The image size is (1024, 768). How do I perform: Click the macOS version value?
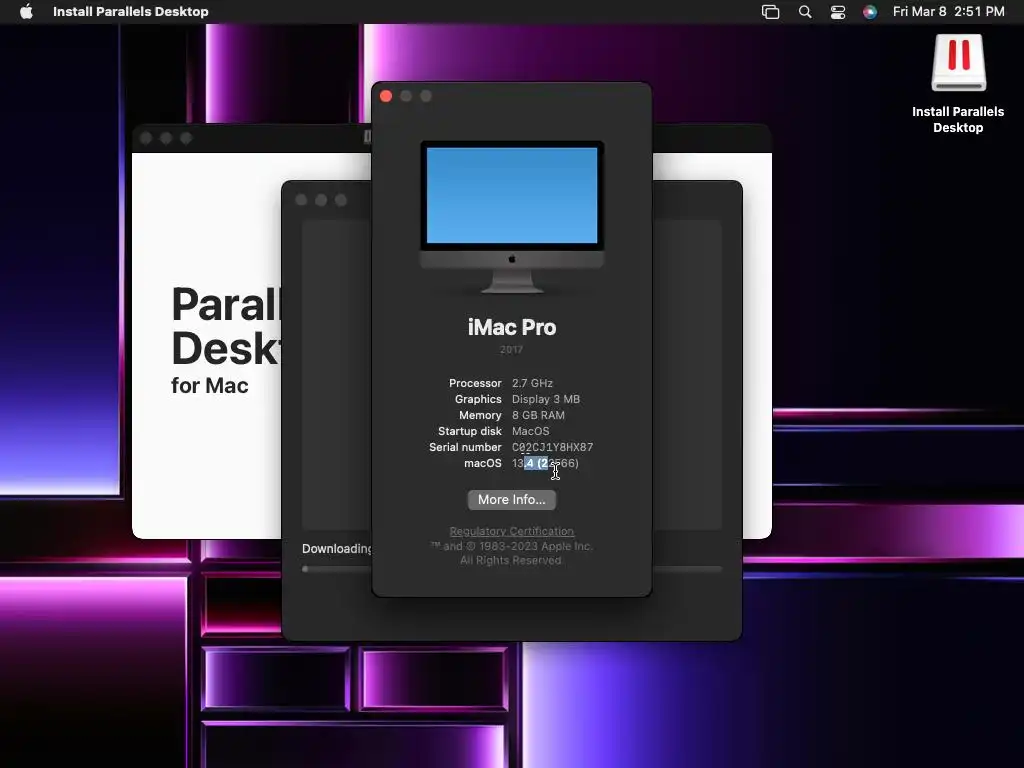545,464
